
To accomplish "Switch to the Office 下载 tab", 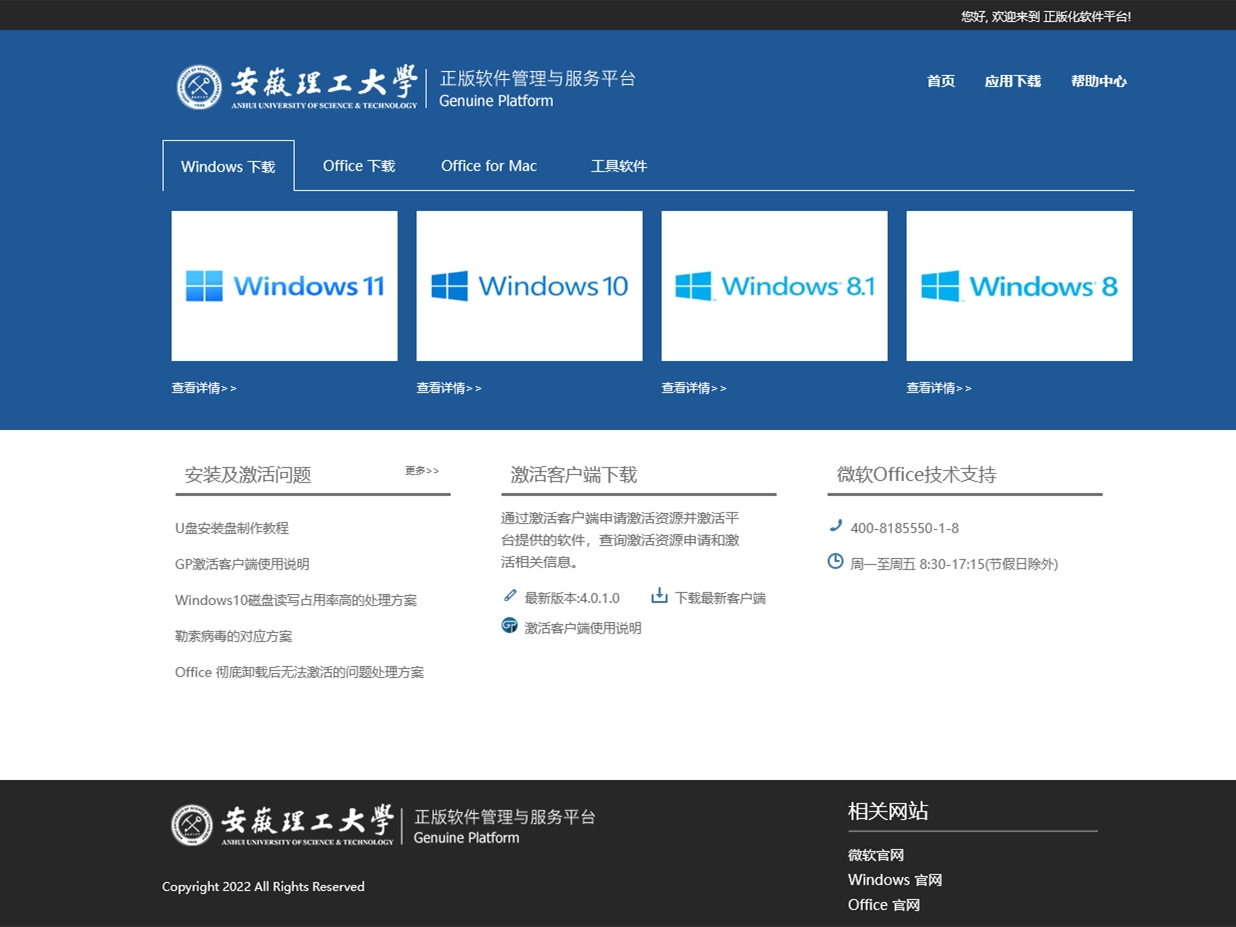I will click(x=359, y=166).
